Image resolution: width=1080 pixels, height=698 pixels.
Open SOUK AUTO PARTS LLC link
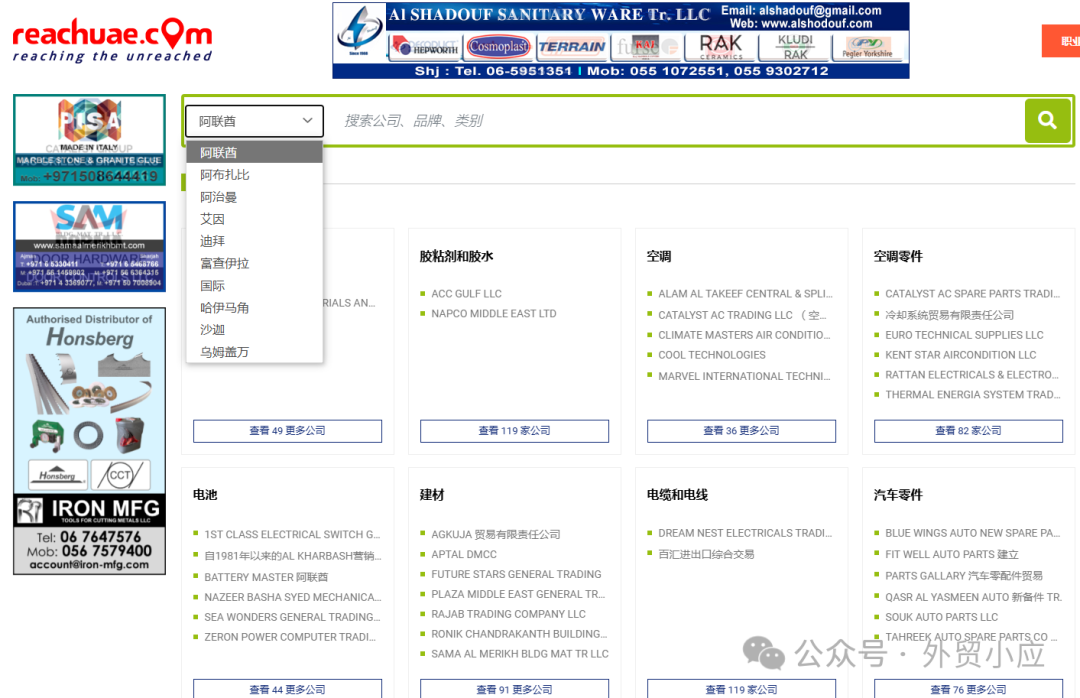click(942, 617)
